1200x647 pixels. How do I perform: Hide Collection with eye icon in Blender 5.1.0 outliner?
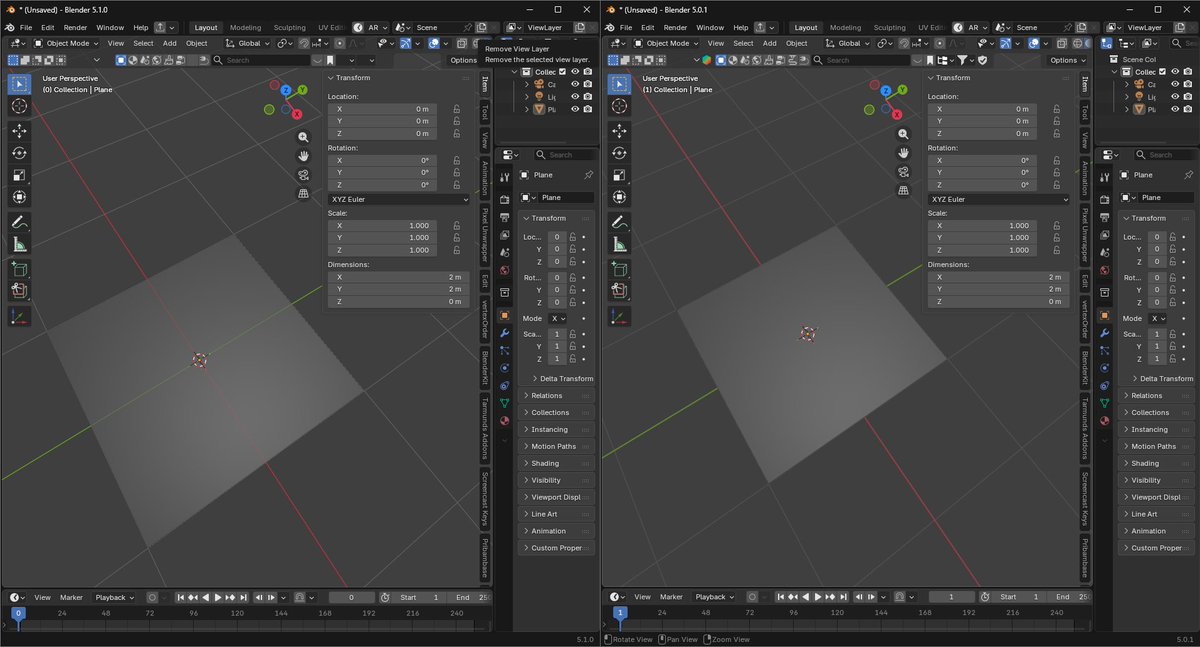coord(575,72)
